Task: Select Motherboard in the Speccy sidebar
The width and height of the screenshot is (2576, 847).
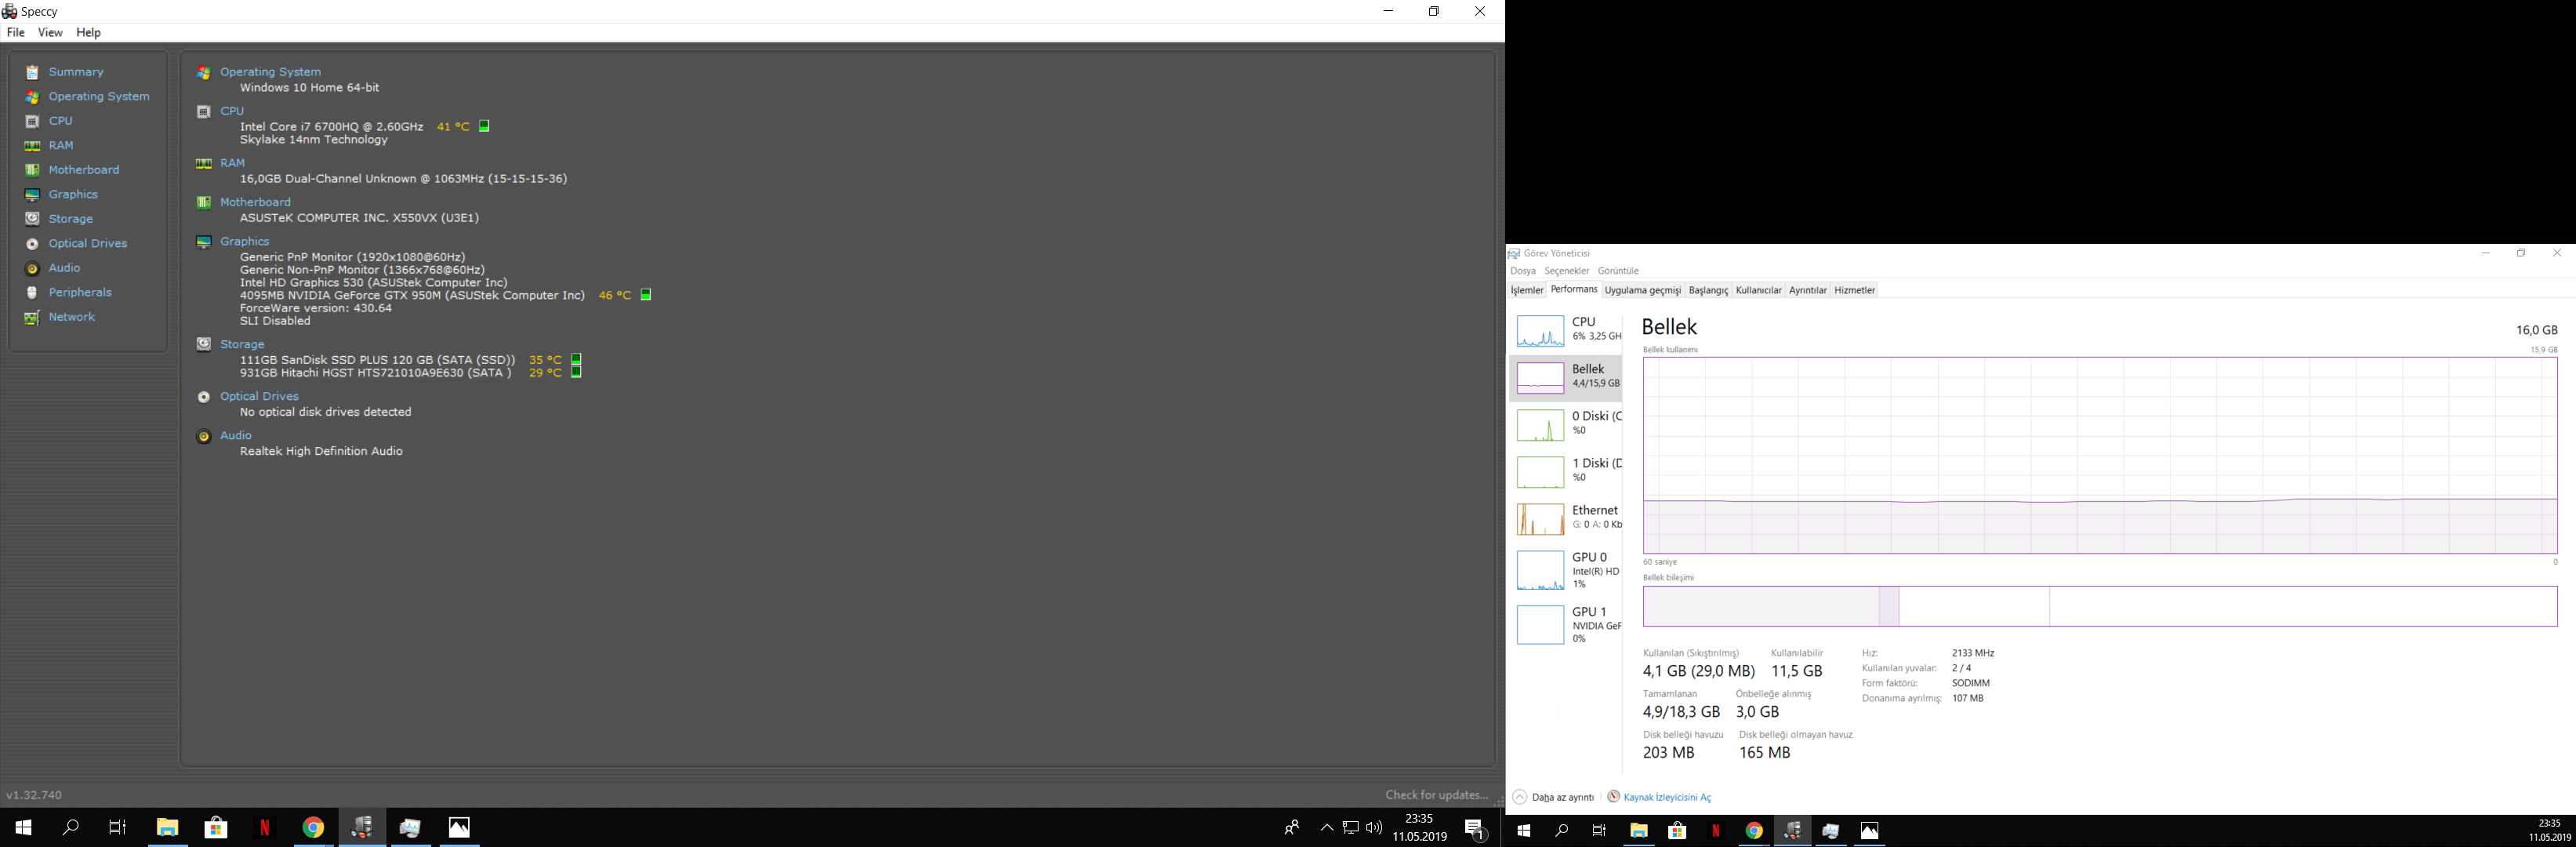Action: (x=83, y=170)
